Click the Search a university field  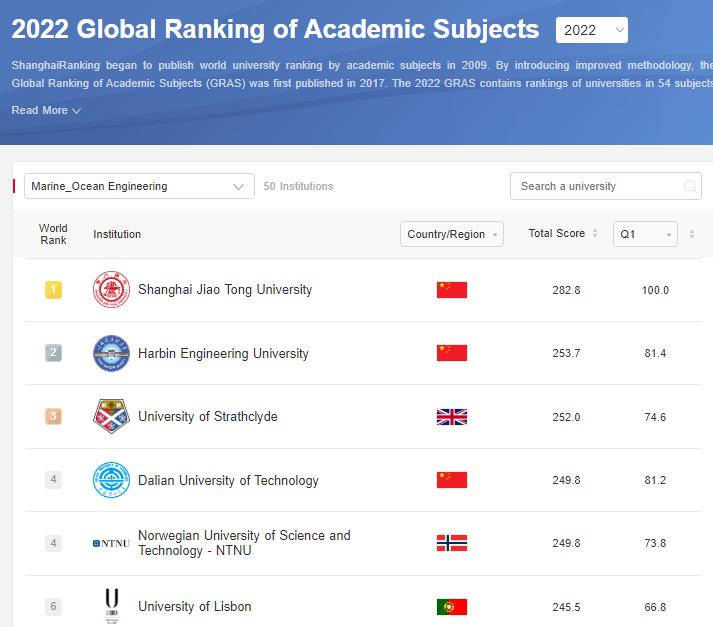606,186
